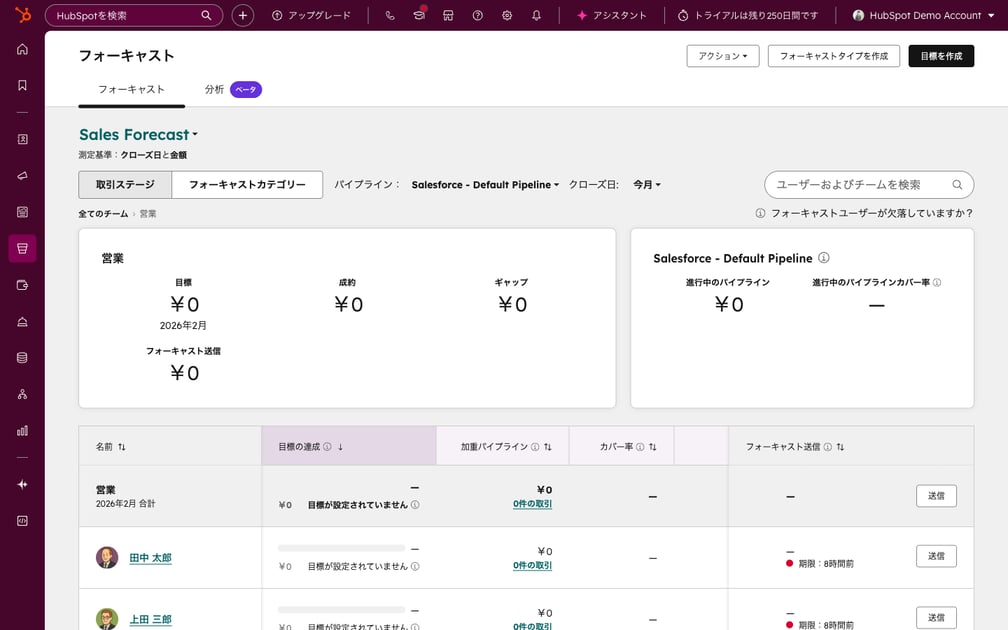Open the help question mark icon
Image resolution: width=1008 pixels, height=630 pixels.
point(477,15)
